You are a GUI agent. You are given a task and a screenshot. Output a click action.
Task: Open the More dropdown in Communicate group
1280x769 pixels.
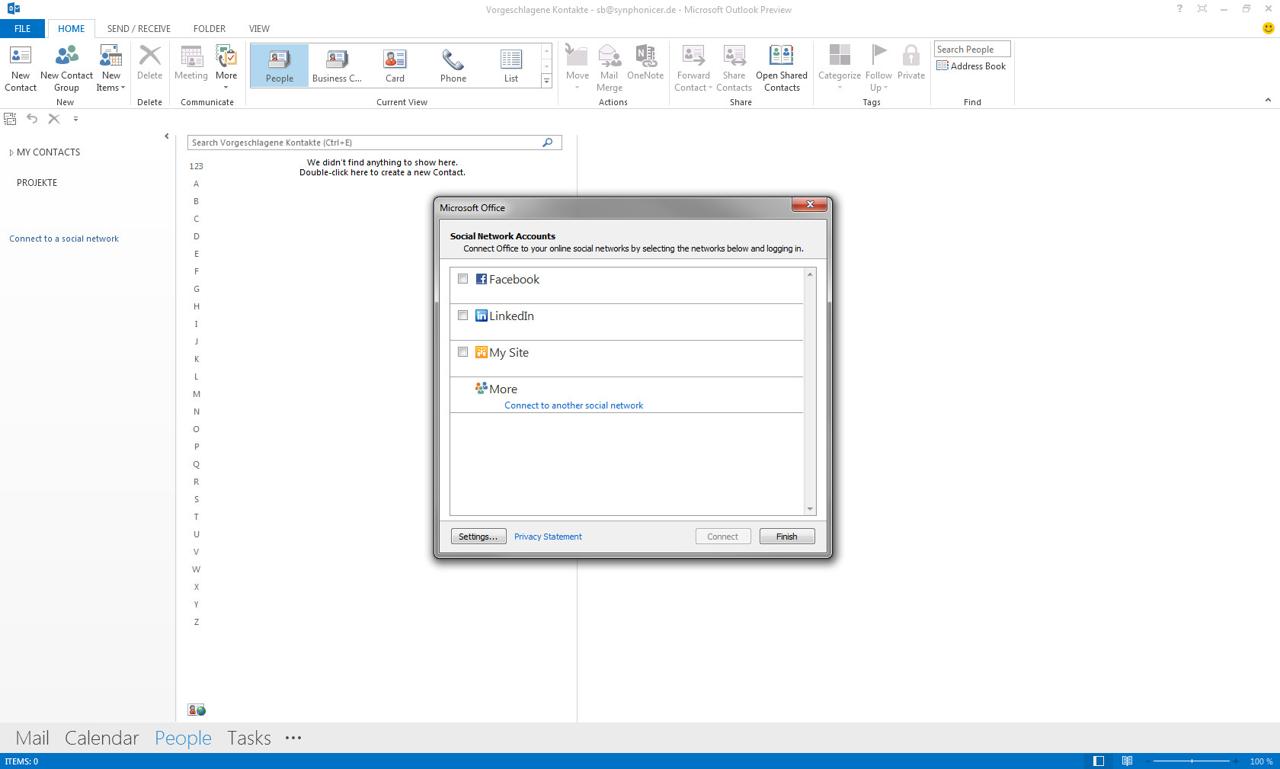click(x=226, y=68)
